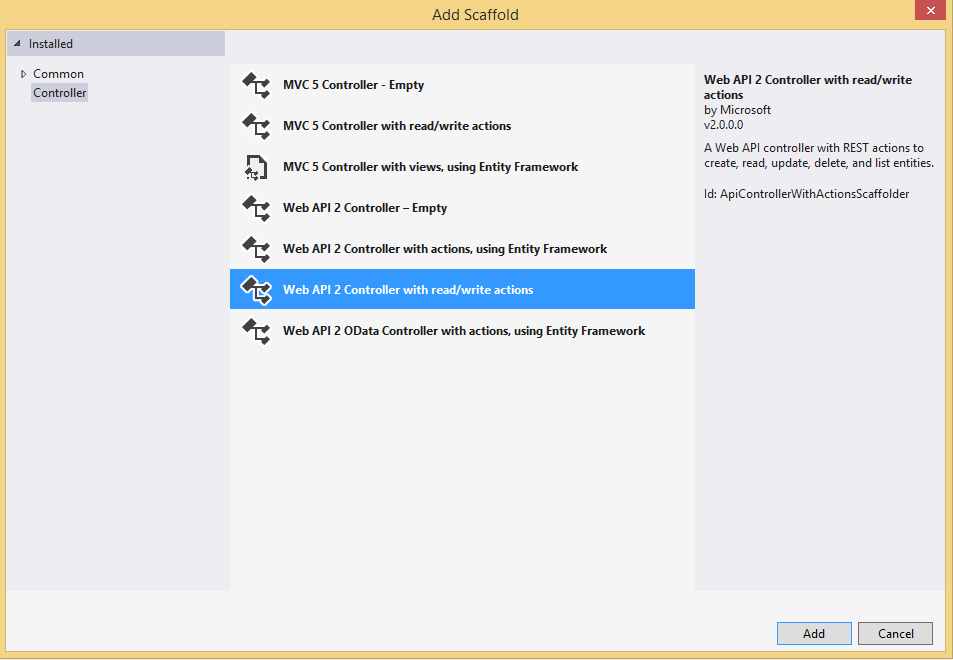Click the Cancel button
953x660 pixels.
(895, 633)
